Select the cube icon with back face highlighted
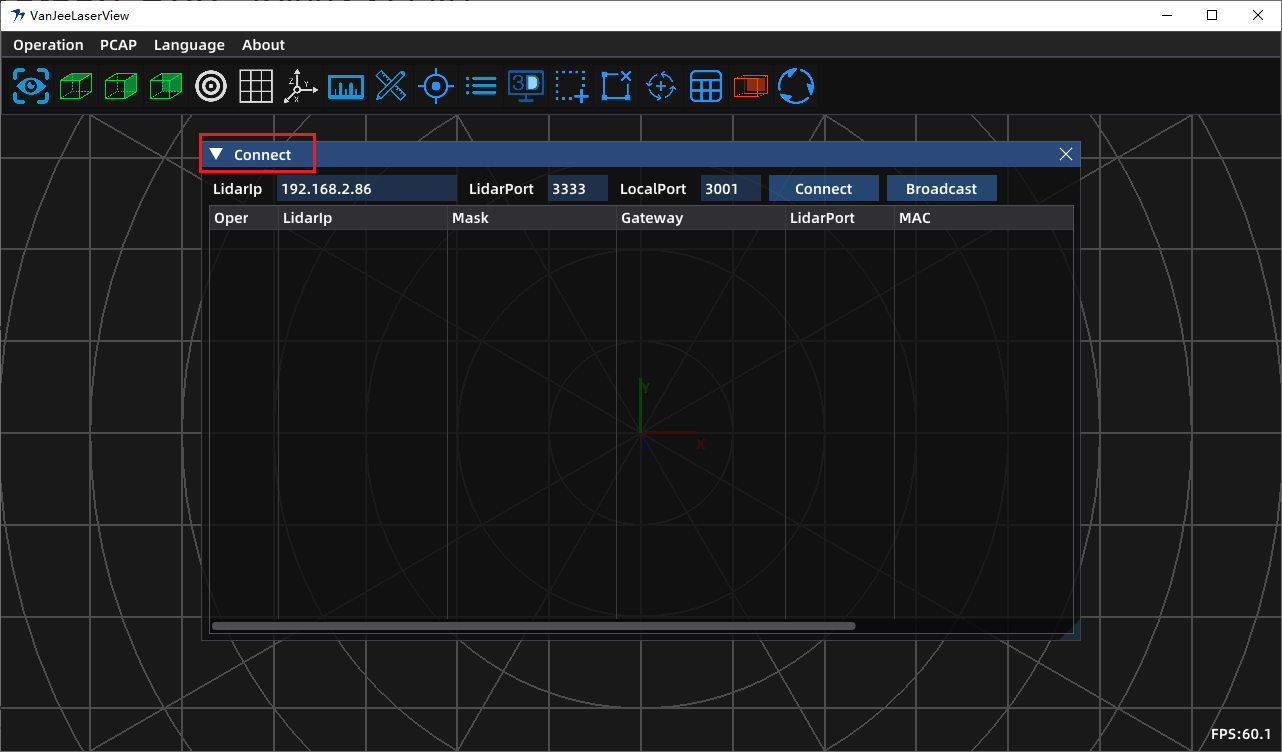 point(166,86)
